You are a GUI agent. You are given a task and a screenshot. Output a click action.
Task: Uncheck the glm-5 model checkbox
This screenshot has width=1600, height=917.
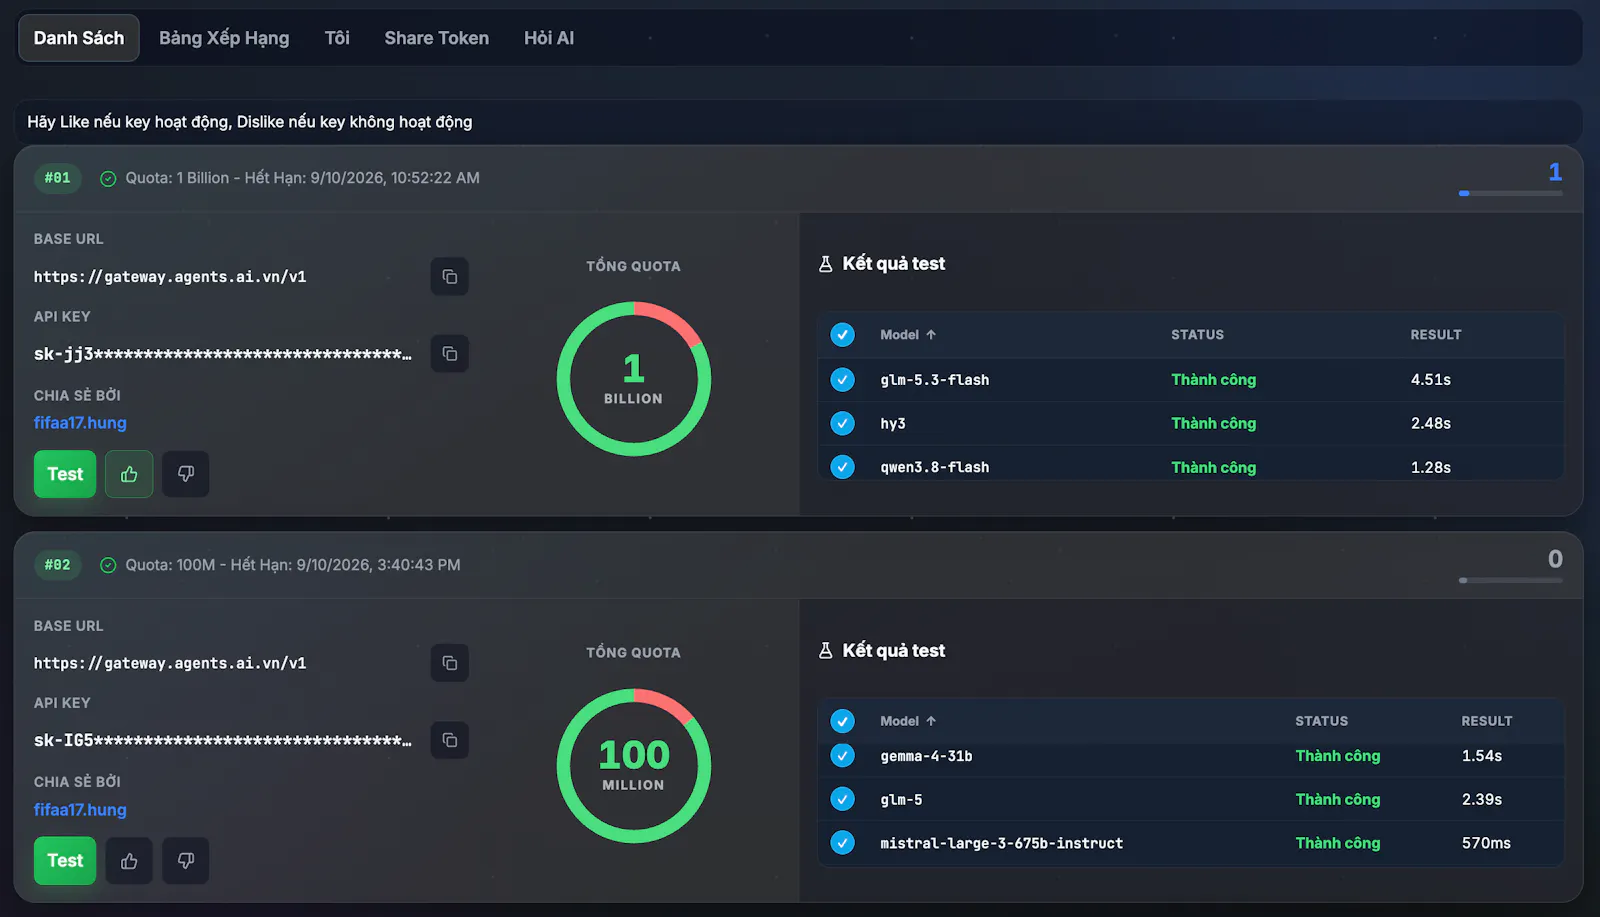[x=843, y=800]
